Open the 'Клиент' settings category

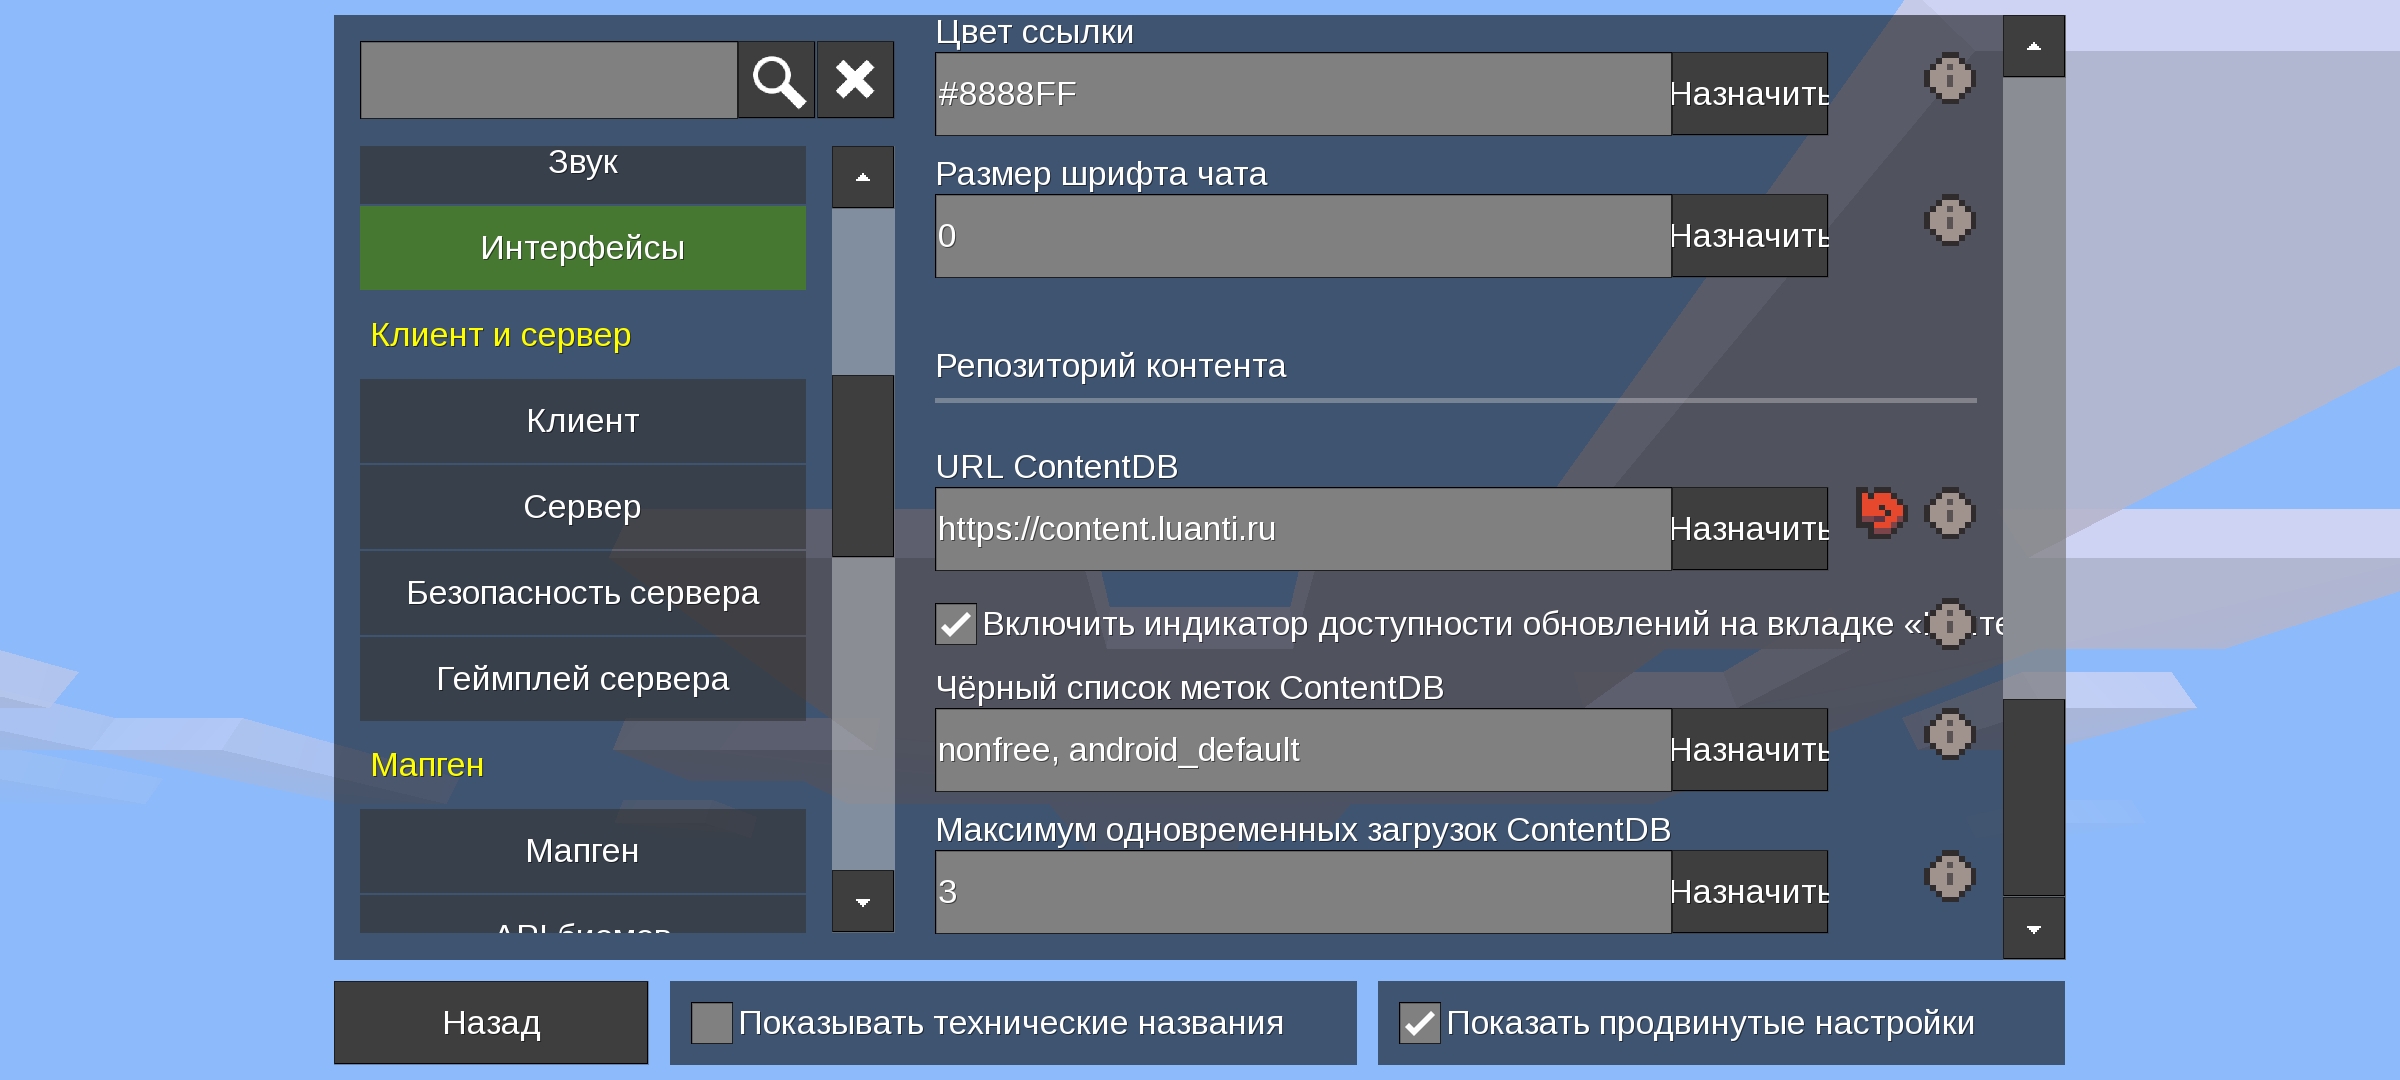point(582,421)
